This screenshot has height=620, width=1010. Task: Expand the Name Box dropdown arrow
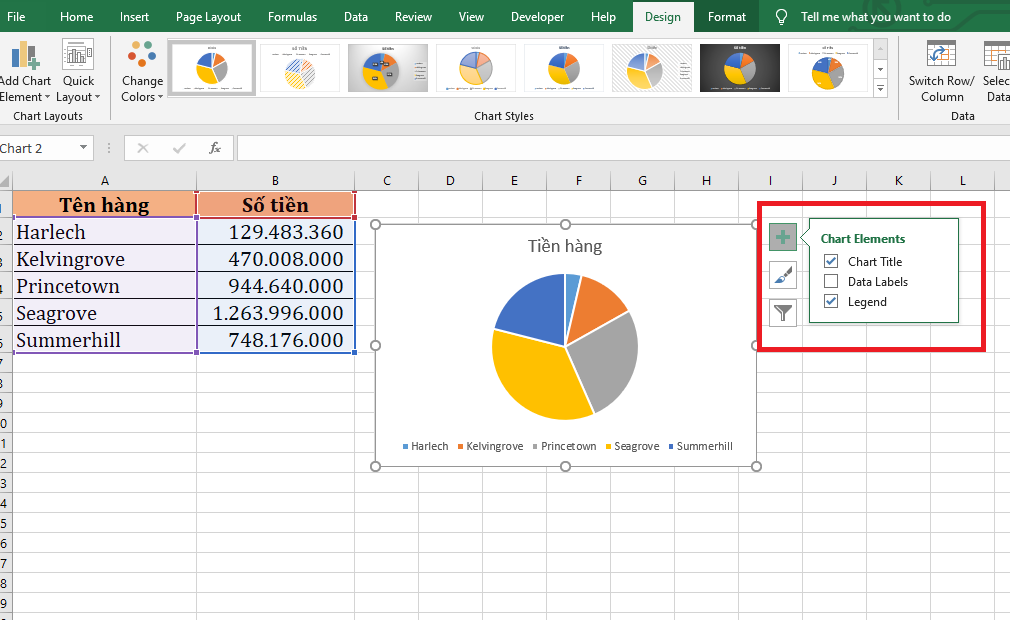[x=83, y=148]
